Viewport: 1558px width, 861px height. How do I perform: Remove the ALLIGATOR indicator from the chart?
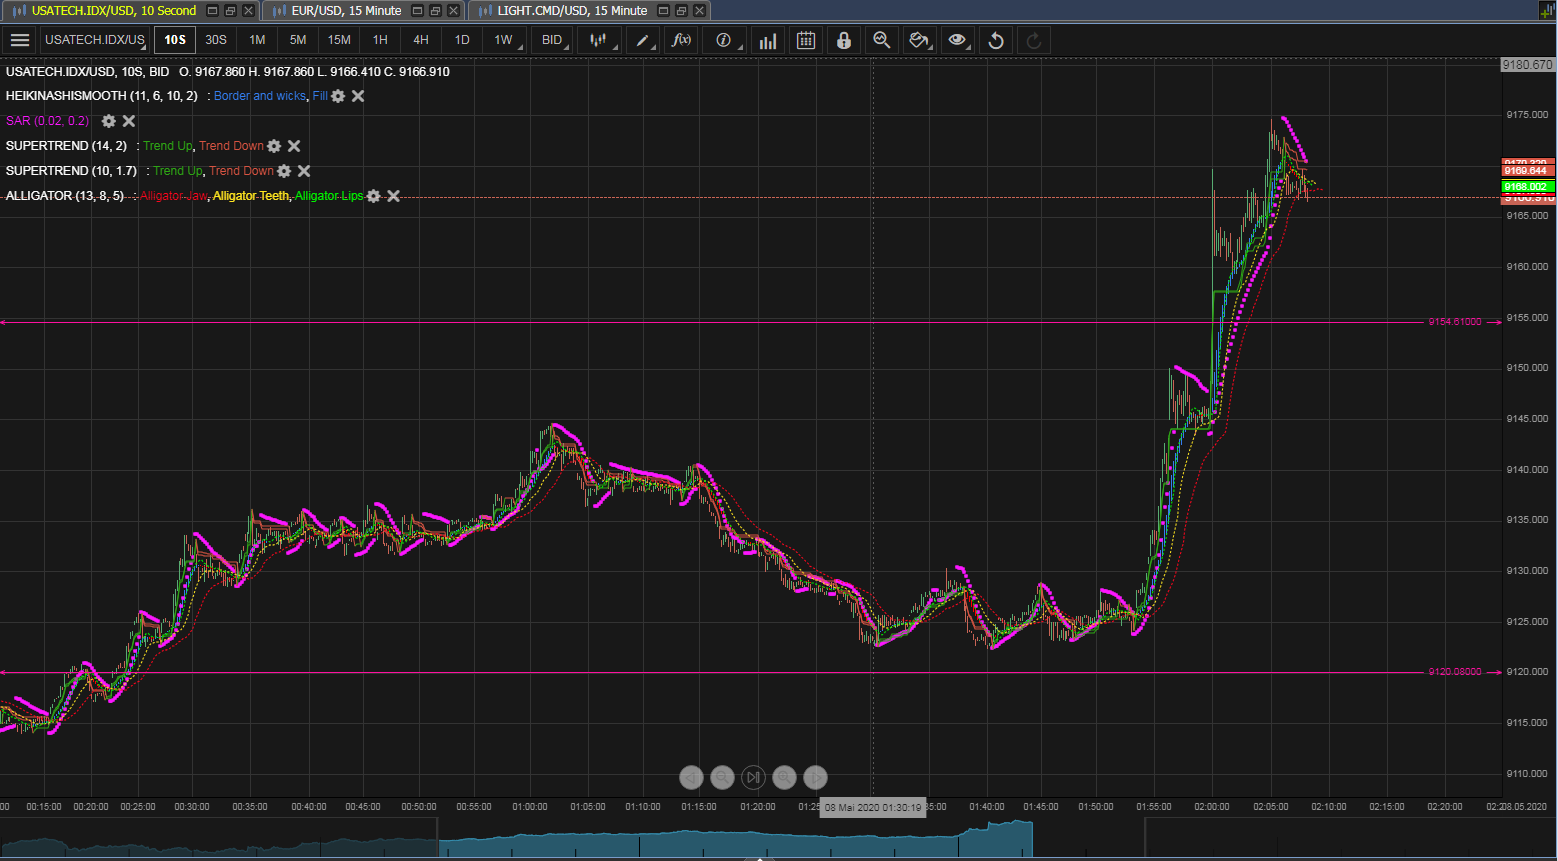click(393, 195)
